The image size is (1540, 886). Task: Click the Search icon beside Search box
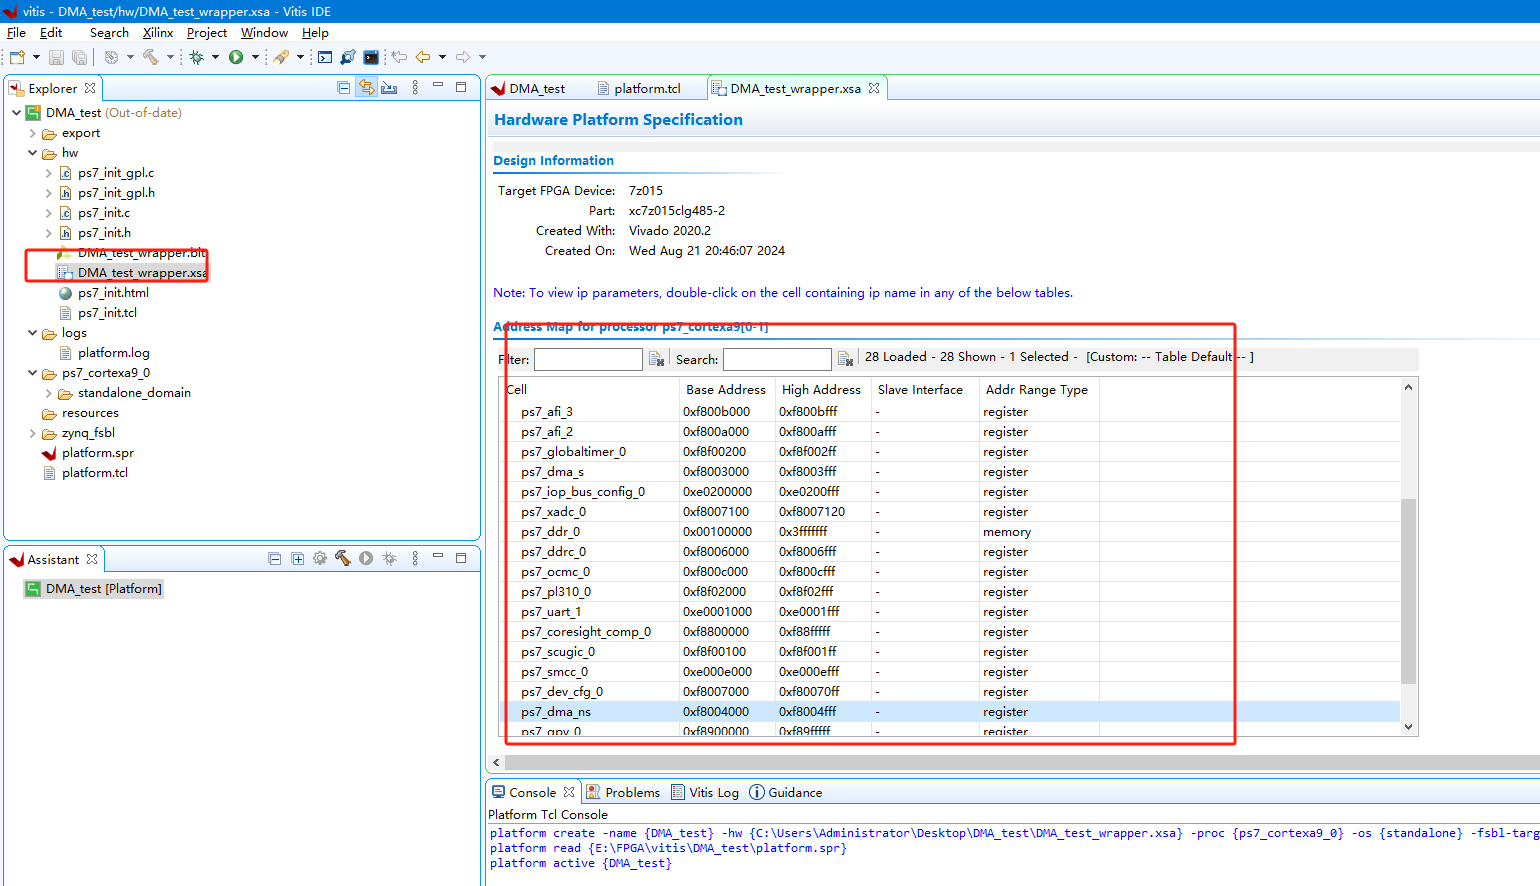(x=845, y=359)
